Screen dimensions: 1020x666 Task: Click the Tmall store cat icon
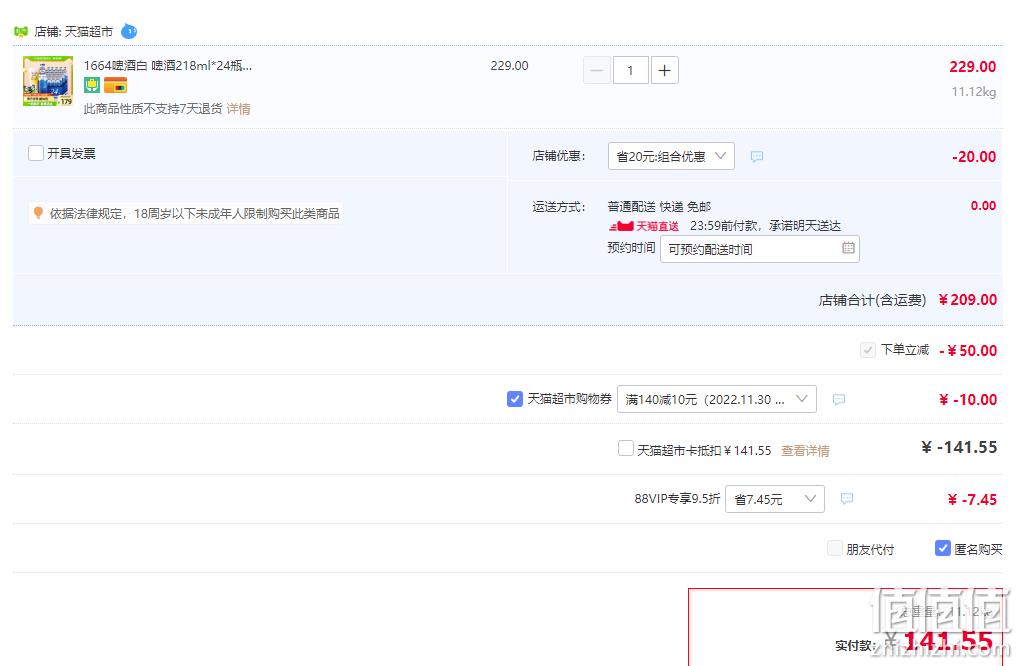click(21, 31)
